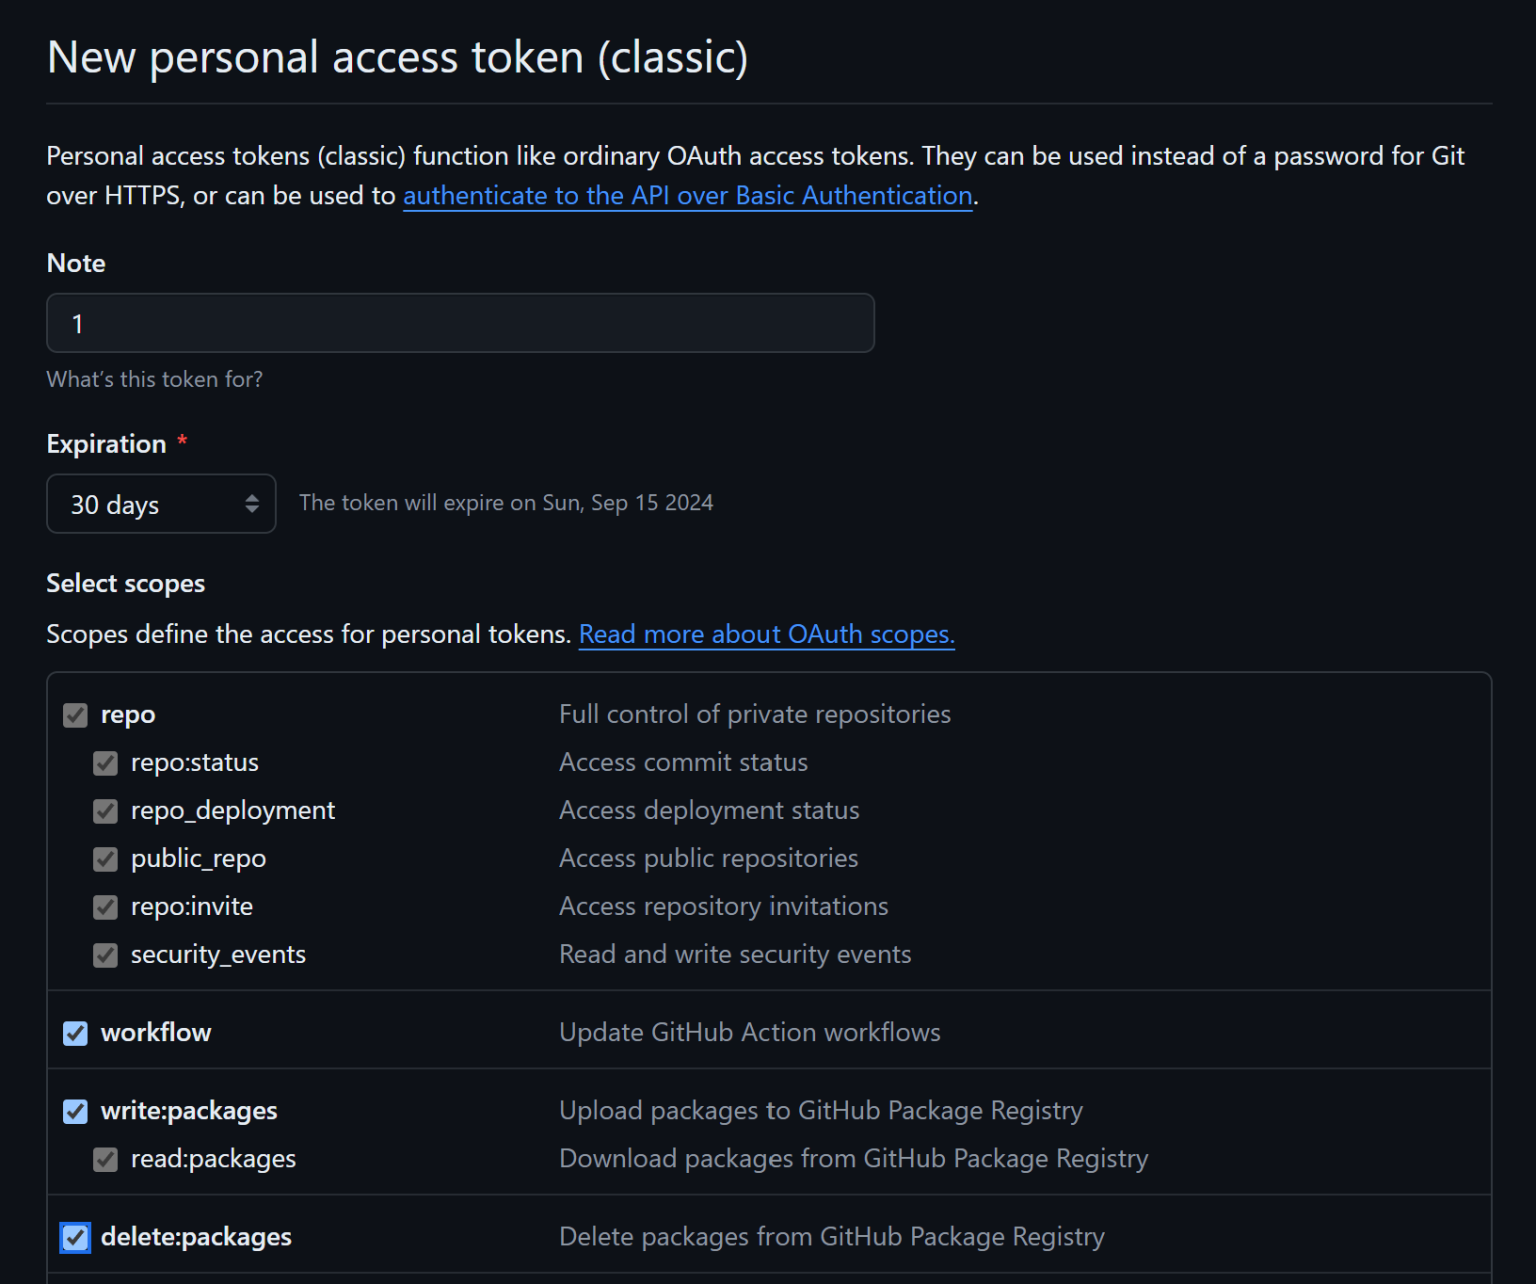The height and width of the screenshot is (1284, 1536).
Task: Enable the public_repo scope
Action: click(105, 858)
